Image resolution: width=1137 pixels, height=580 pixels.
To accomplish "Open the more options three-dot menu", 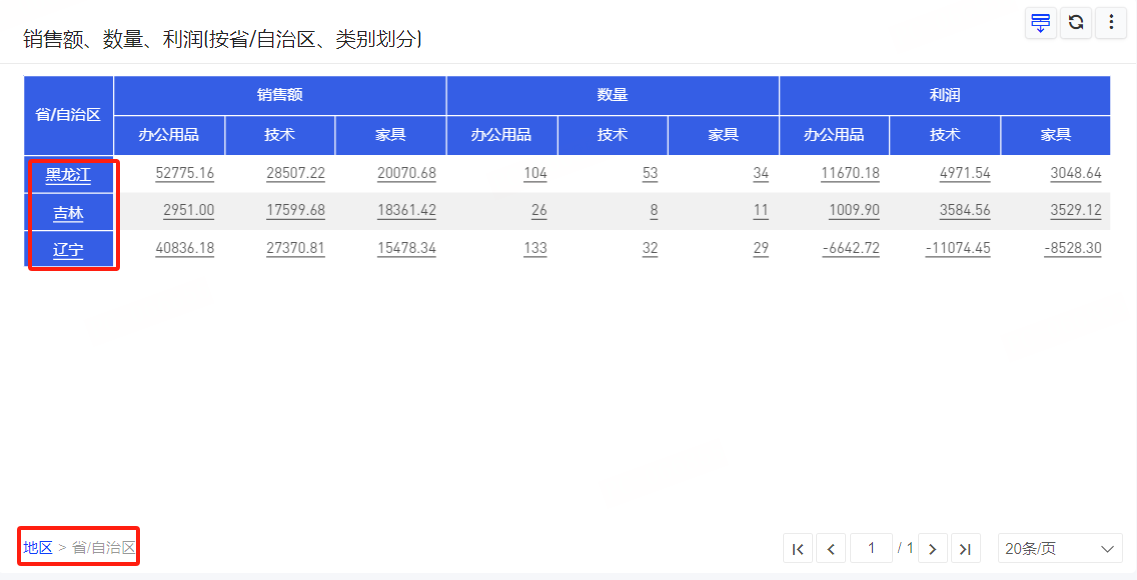I will pyautogui.click(x=1111, y=23).
